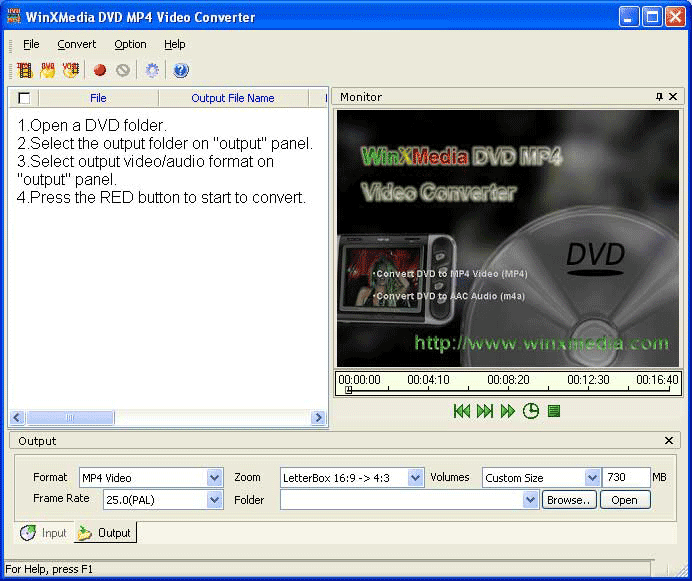The width and height of the screenshot is (692, 581).
Task: Click the fast forward playback button
Action: [x=508, y=411]
